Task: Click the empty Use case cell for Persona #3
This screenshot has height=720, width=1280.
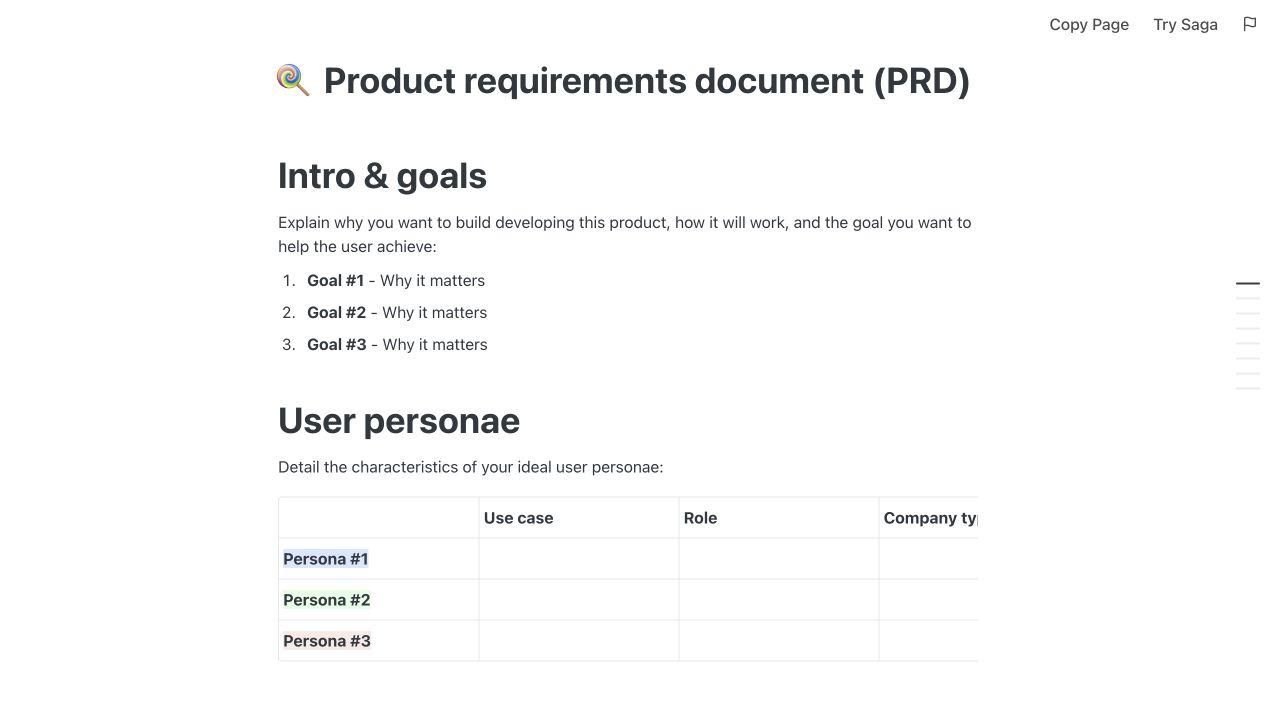Action: click(579, 641)
